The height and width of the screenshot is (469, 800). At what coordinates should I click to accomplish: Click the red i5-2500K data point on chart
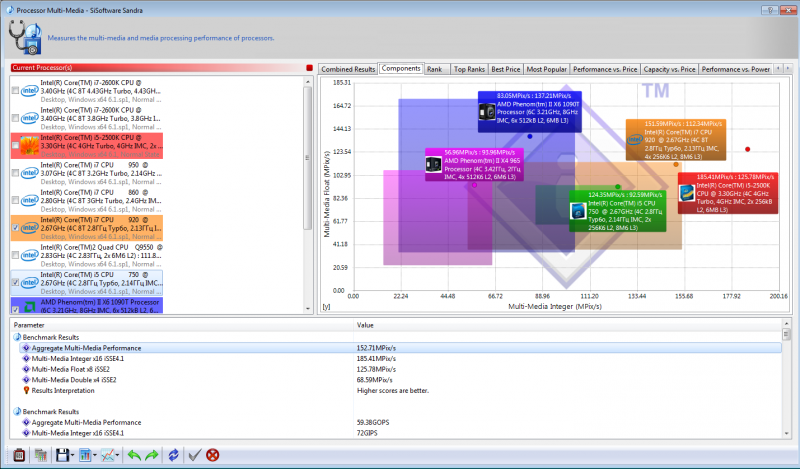(x=747, y=150)
